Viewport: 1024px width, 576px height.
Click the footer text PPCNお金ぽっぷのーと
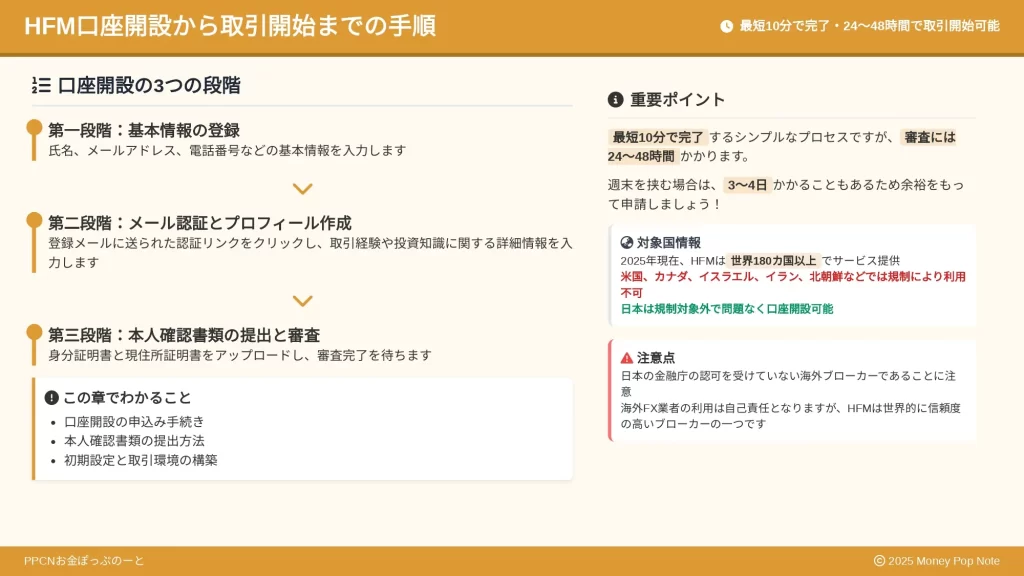click(x=84, y=561)
